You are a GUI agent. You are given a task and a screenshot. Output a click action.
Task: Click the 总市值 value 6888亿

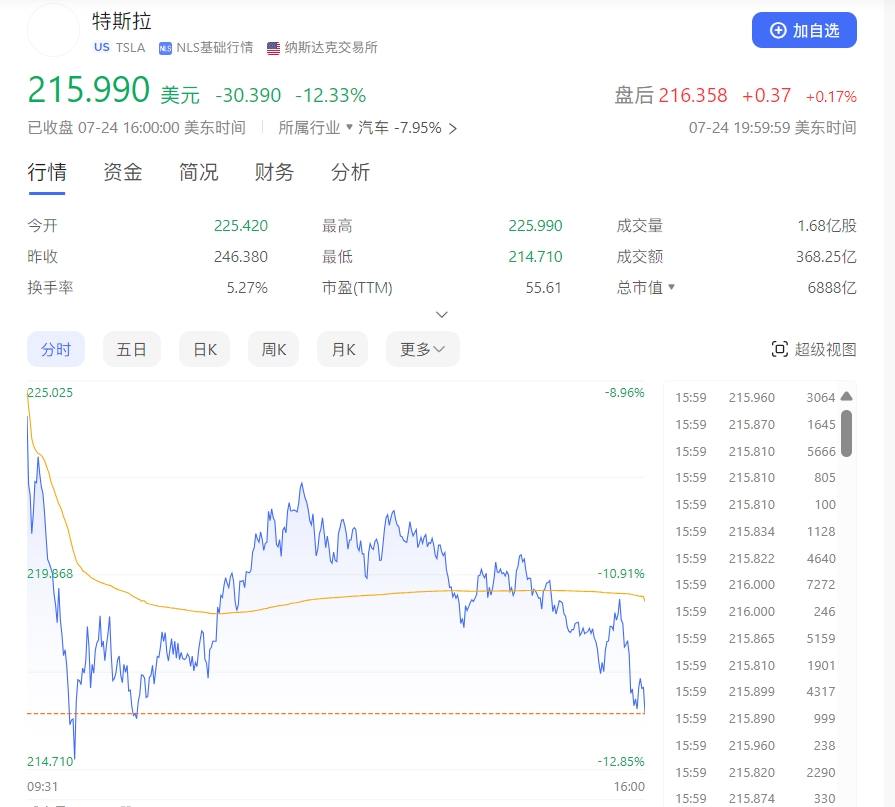pos(832,288)
